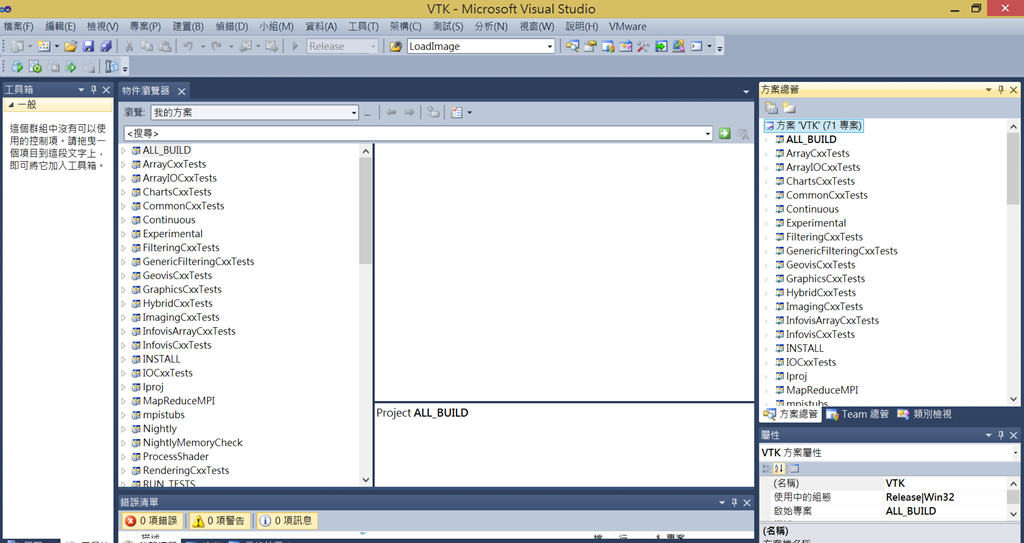Click the Team Explorer toolbar icon
The width and height of the screenshot is (1024, 543).
(608, 46)
